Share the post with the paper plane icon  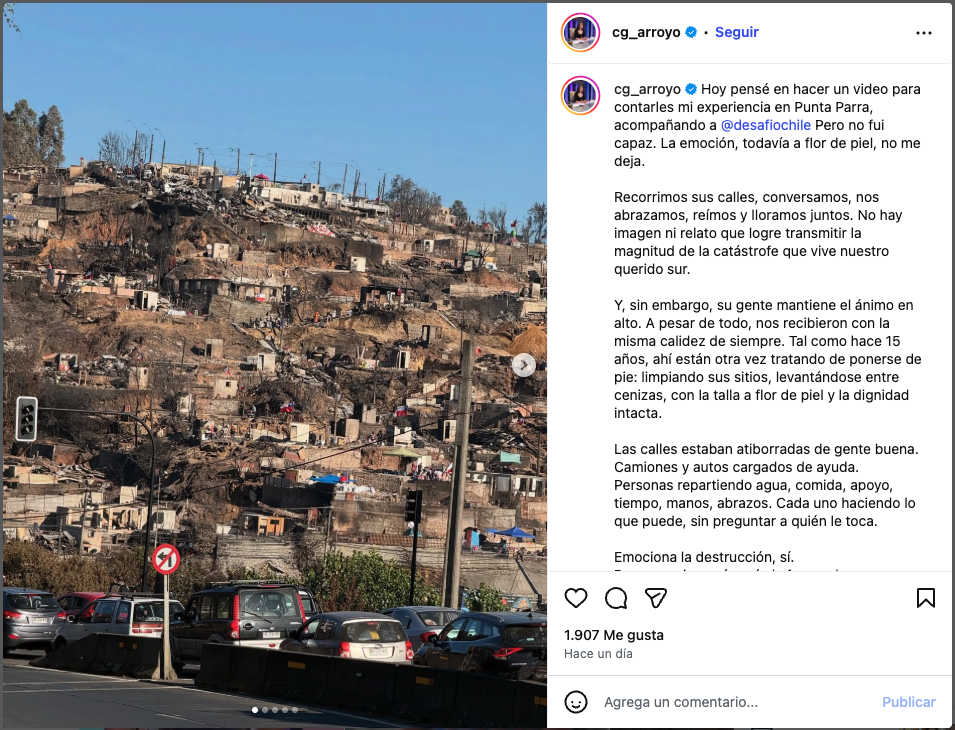(x=655, y=598)
